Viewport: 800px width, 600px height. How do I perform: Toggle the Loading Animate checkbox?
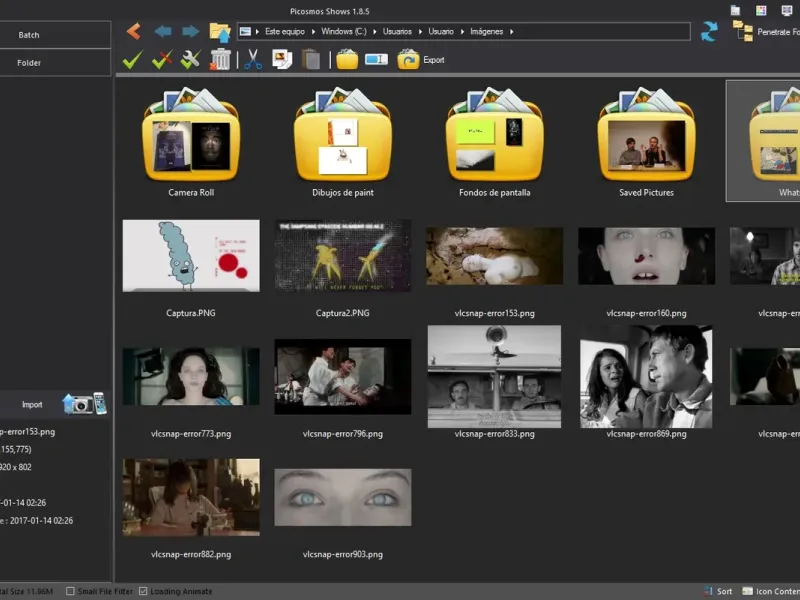(143, 592)
